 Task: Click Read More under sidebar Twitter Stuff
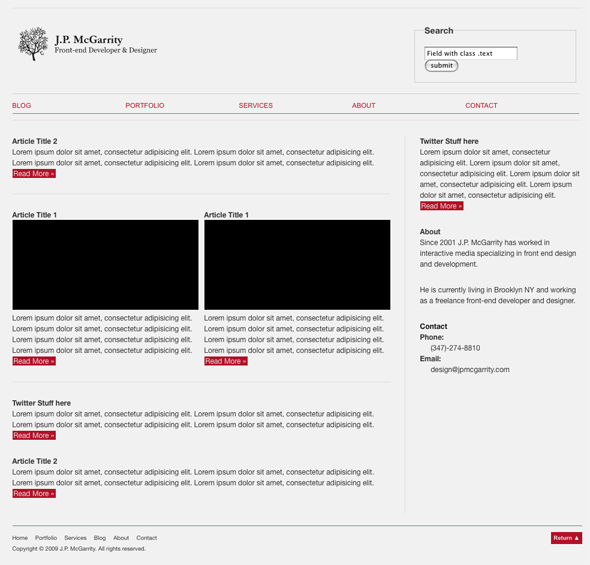pyautogui.click(x=441, y=206)
